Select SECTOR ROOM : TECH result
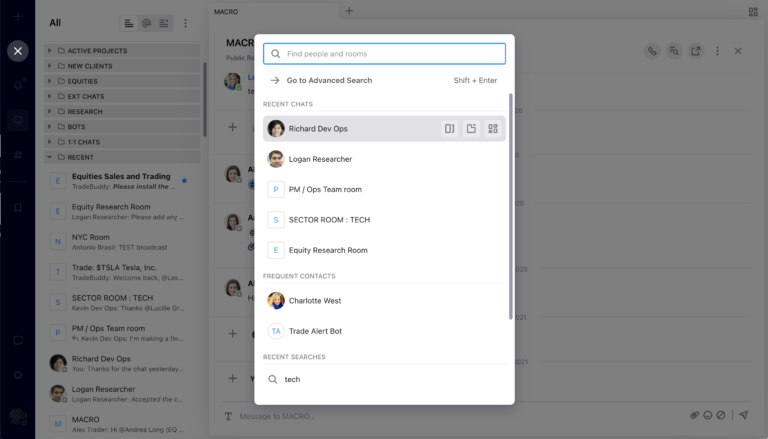The width and height of the screenshot is (768, 439). (x=329, y=220)
